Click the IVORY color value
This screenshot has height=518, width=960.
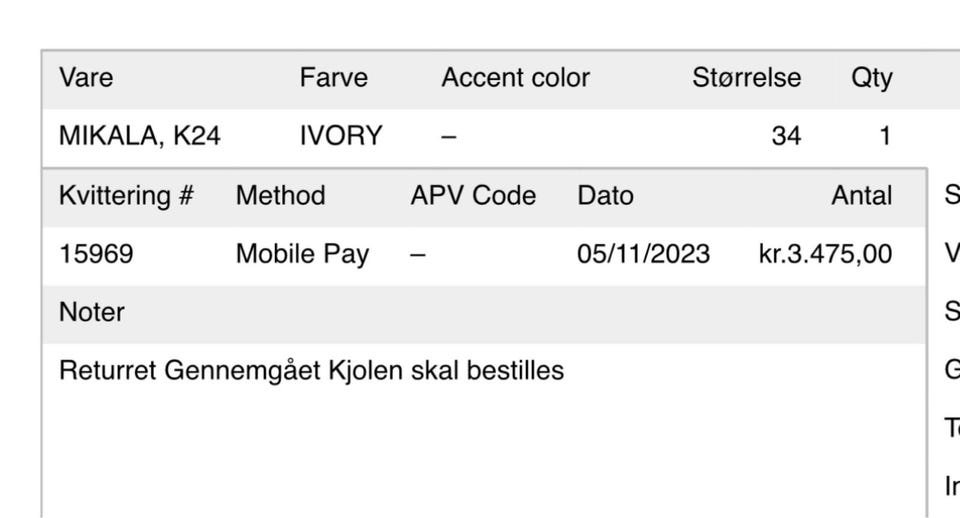tap(341, 136)
